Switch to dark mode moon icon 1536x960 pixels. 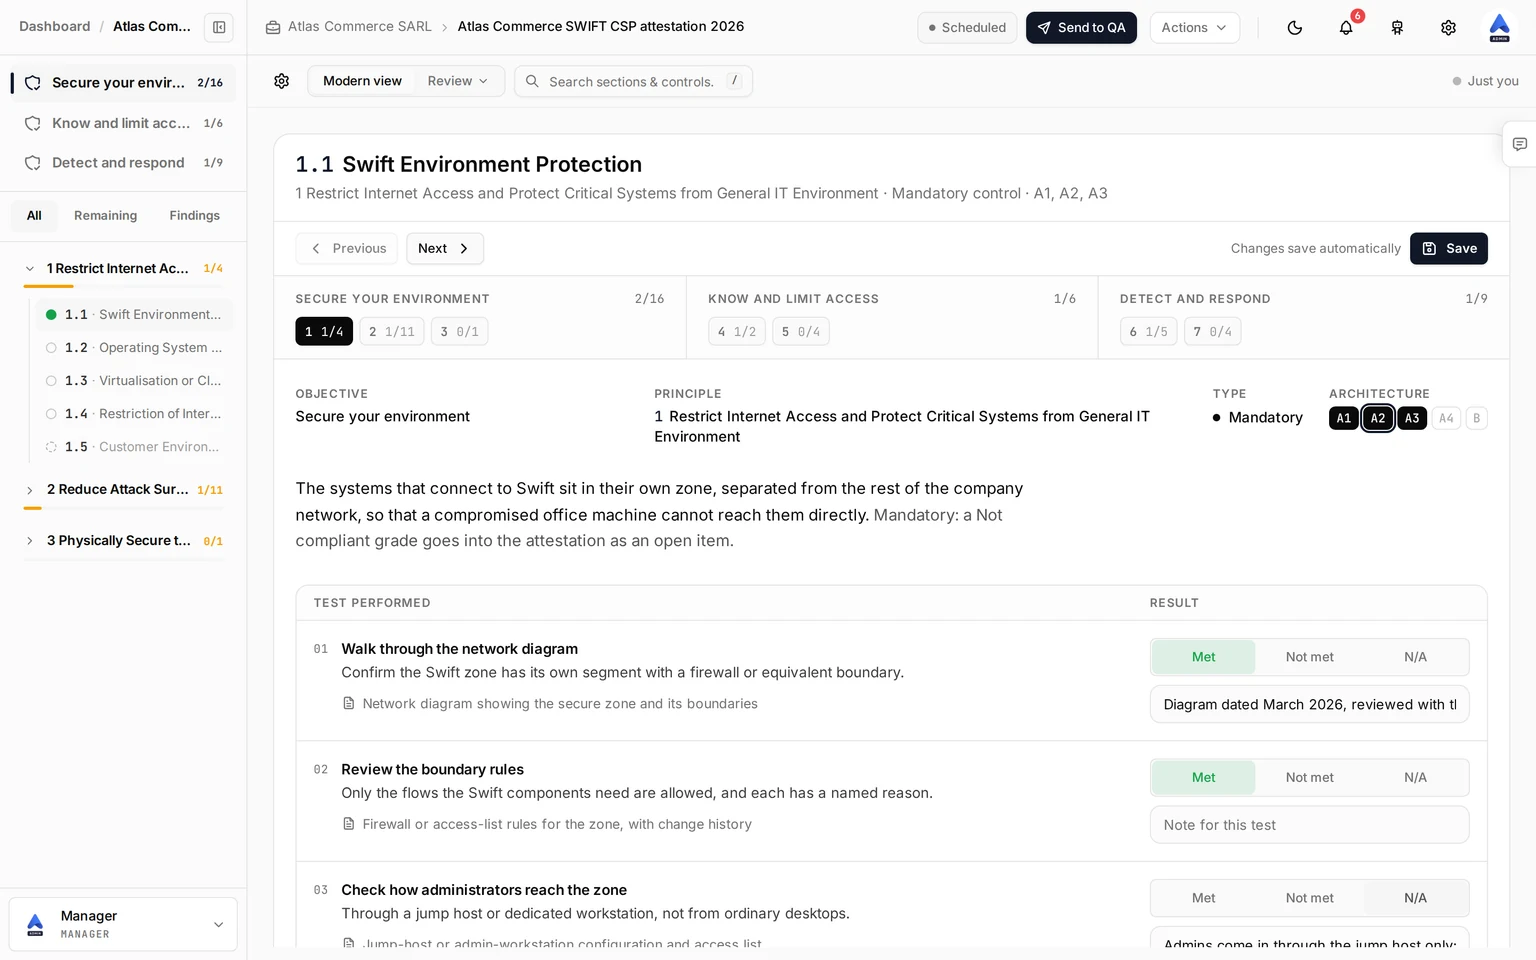[x=1295, y=28]
